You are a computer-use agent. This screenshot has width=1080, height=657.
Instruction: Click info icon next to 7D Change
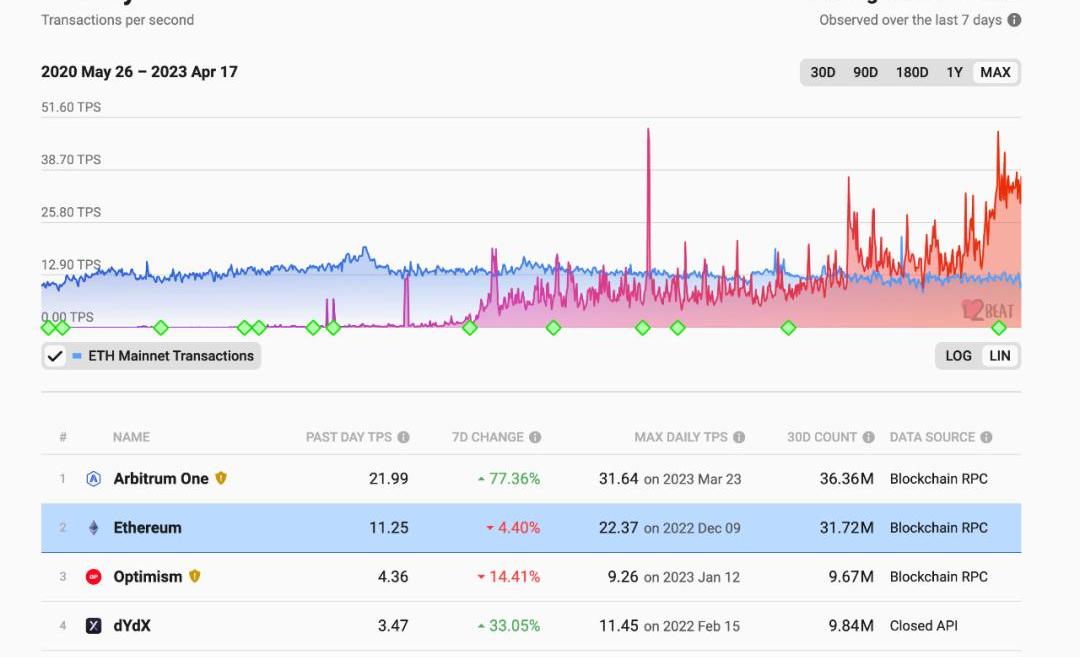pyautogui.click(x=535, y=437)
